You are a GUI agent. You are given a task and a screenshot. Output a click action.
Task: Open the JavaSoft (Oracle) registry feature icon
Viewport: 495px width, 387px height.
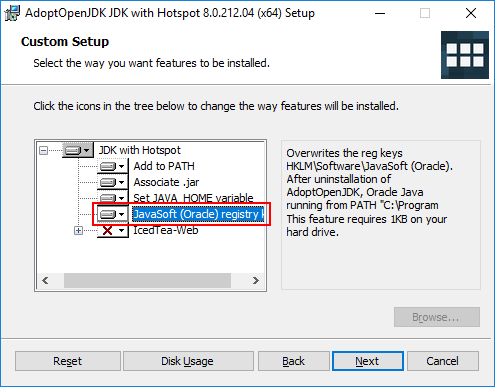click(x=113, y=214)
